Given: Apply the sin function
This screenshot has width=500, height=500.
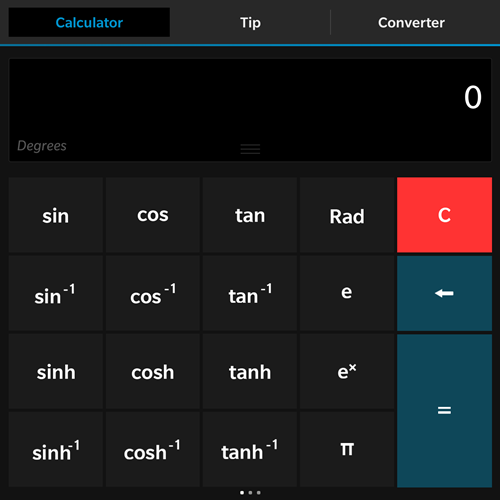Looking at the screenshot, I should coord(56,215).
